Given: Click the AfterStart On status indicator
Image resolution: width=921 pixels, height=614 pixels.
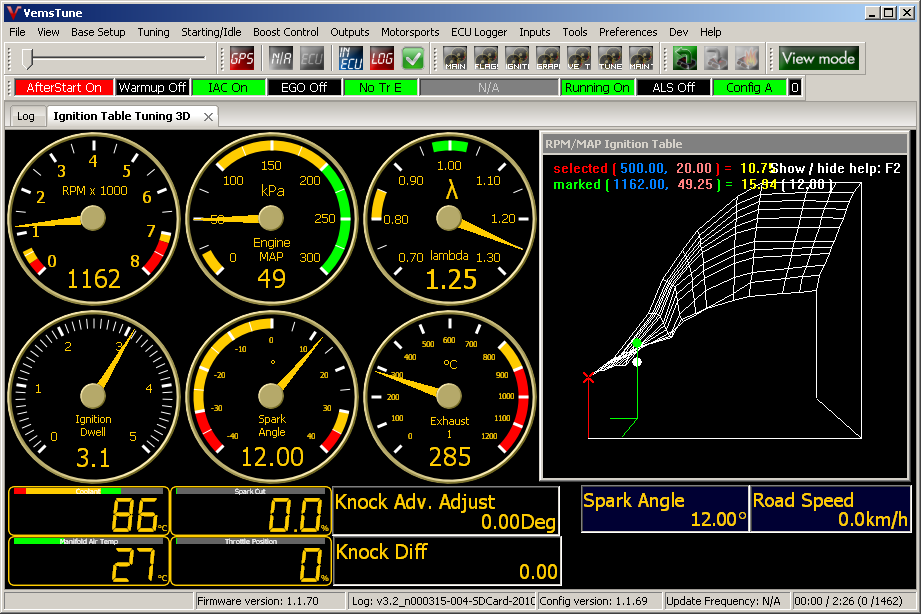Looking at the screenshot, I should [x=64, y=88].
